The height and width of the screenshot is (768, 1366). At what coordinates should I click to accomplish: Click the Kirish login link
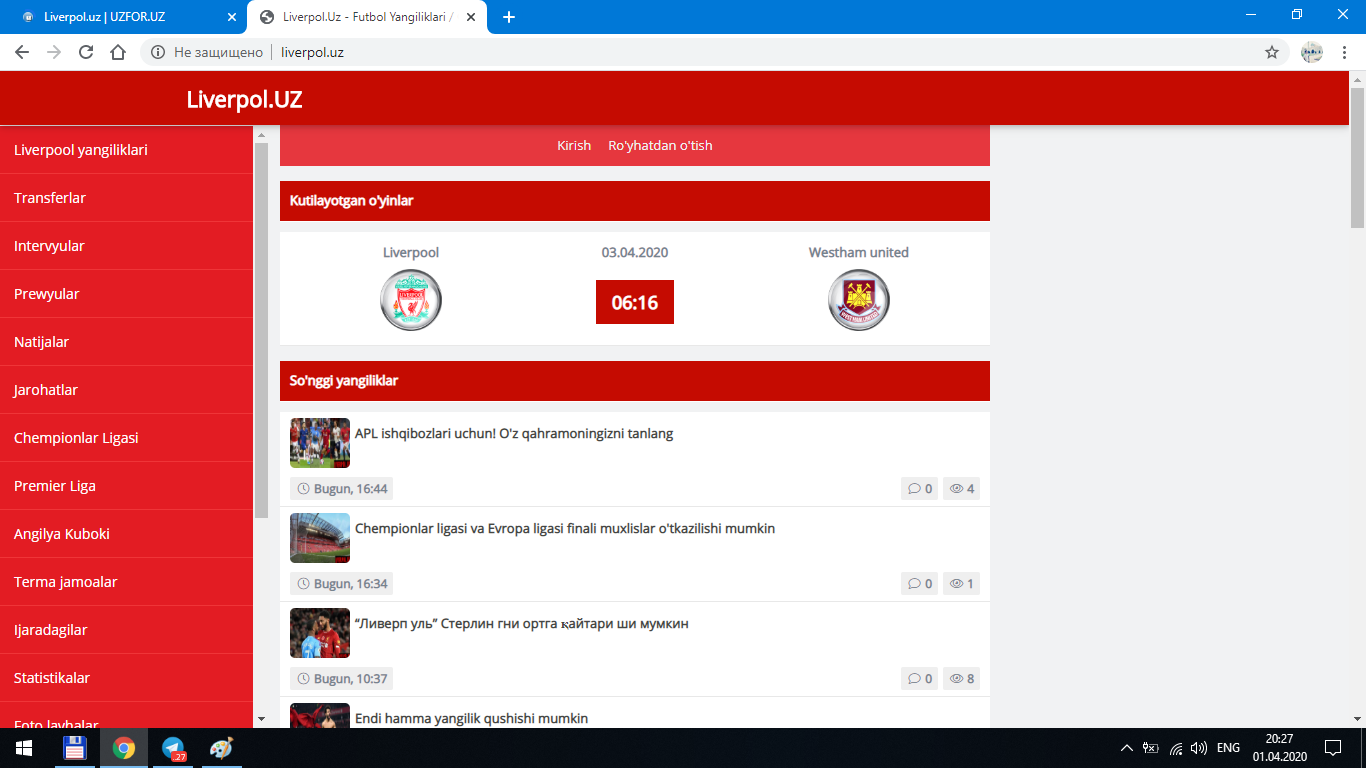point(574,146)
